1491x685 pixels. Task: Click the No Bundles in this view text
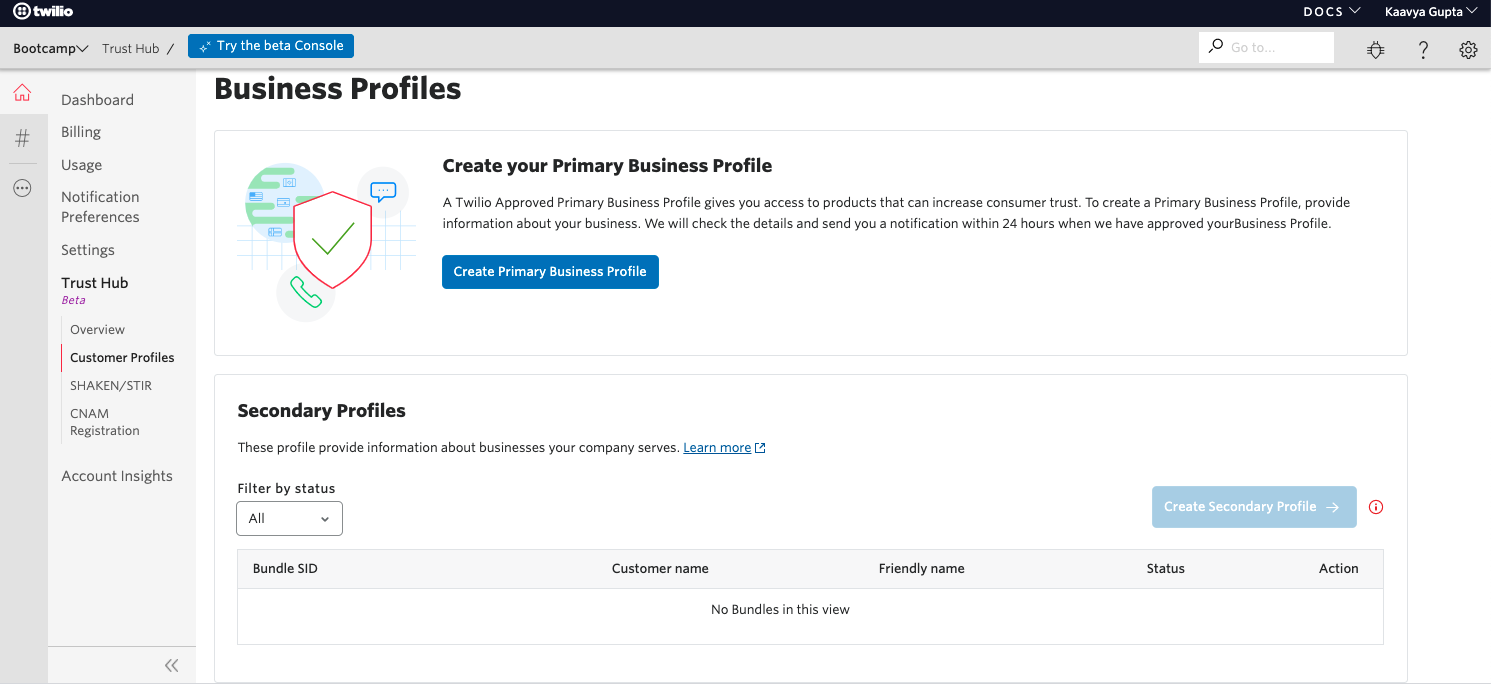[780, 610]
